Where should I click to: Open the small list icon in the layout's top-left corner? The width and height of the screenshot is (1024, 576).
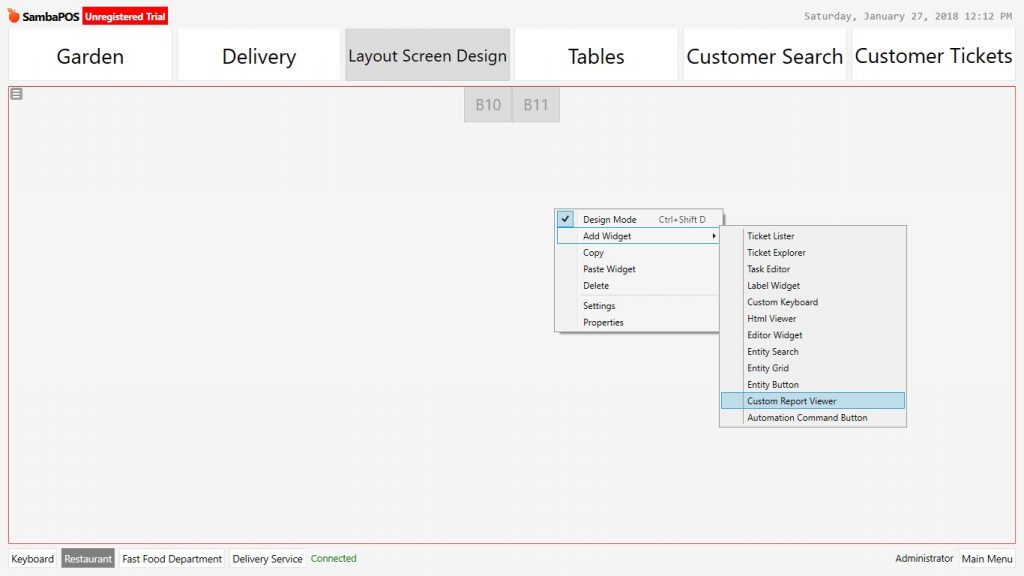point(16,94)
